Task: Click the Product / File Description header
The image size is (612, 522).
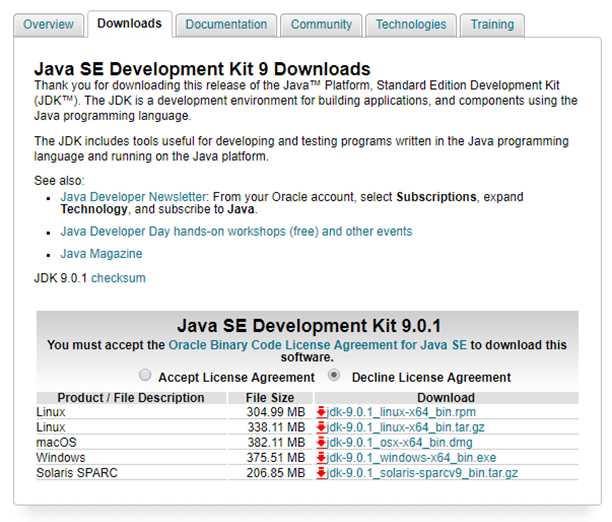Action: click(131, 397)
